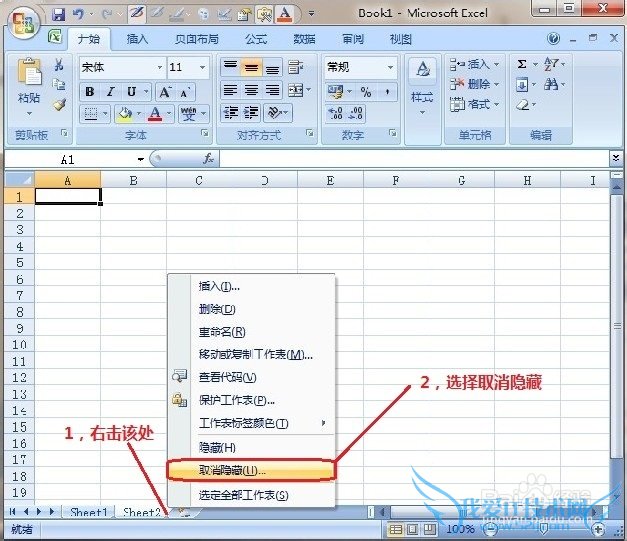Increase font size with large A
This screenshot has width=627, height=541.
pos(164,92)
